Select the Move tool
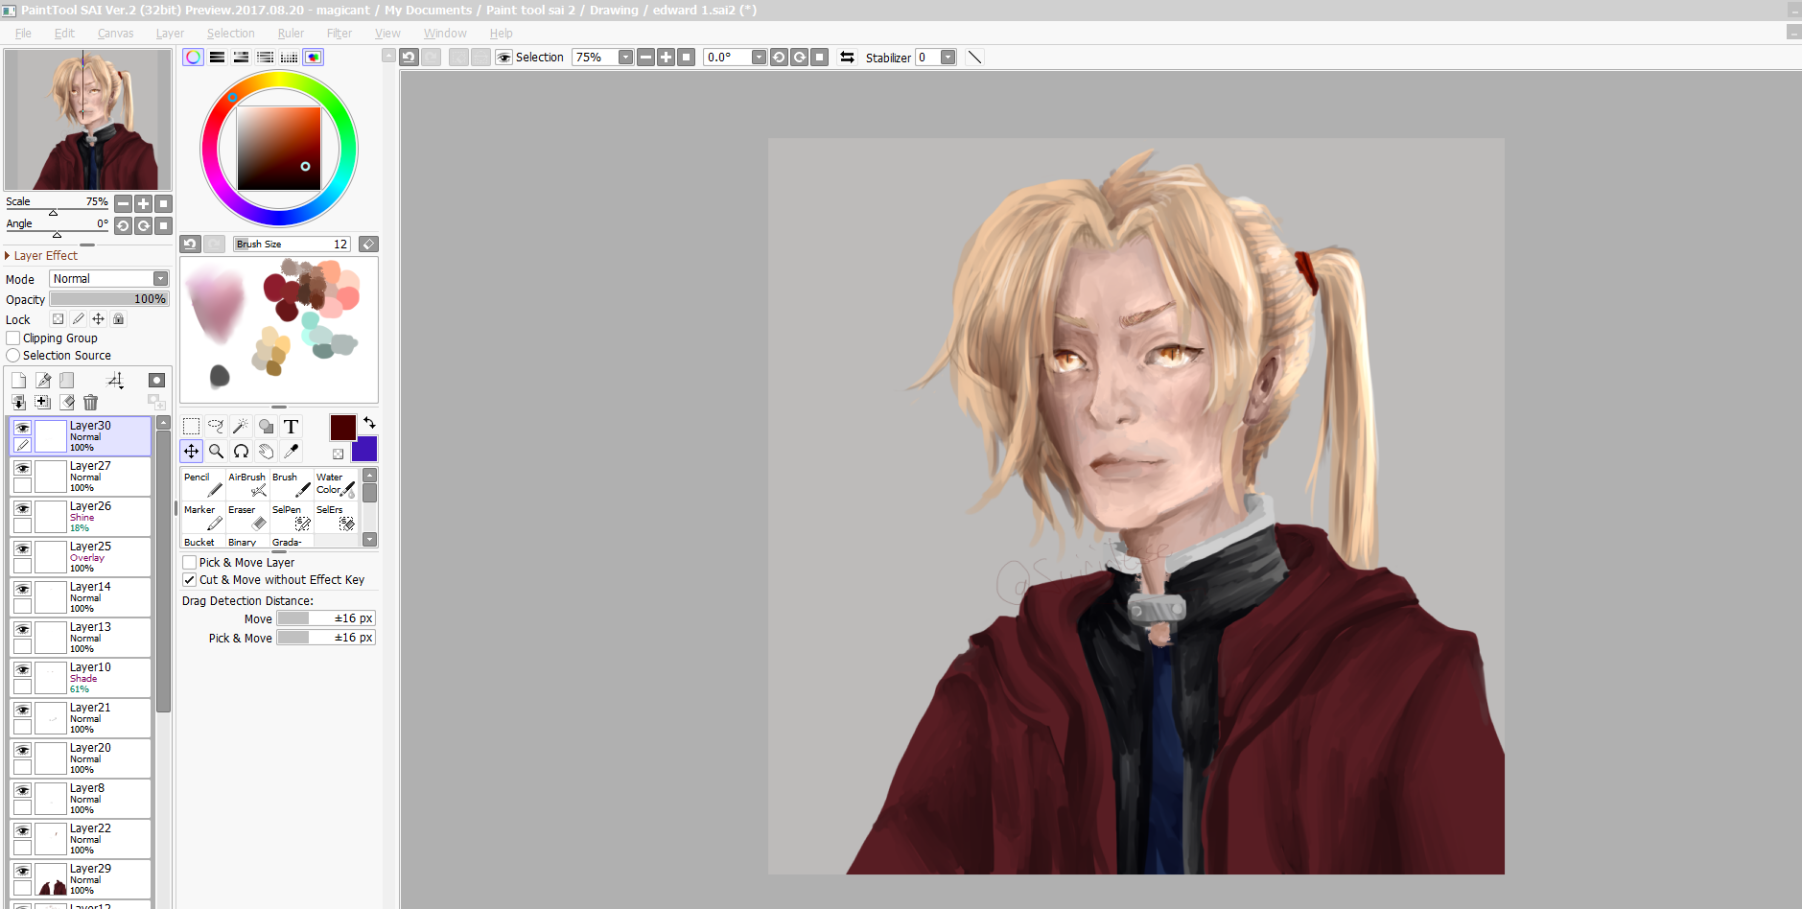Image resolution: width=1802 pixels, height=909 pixels. pyautogui.click(x=191, y=451)
